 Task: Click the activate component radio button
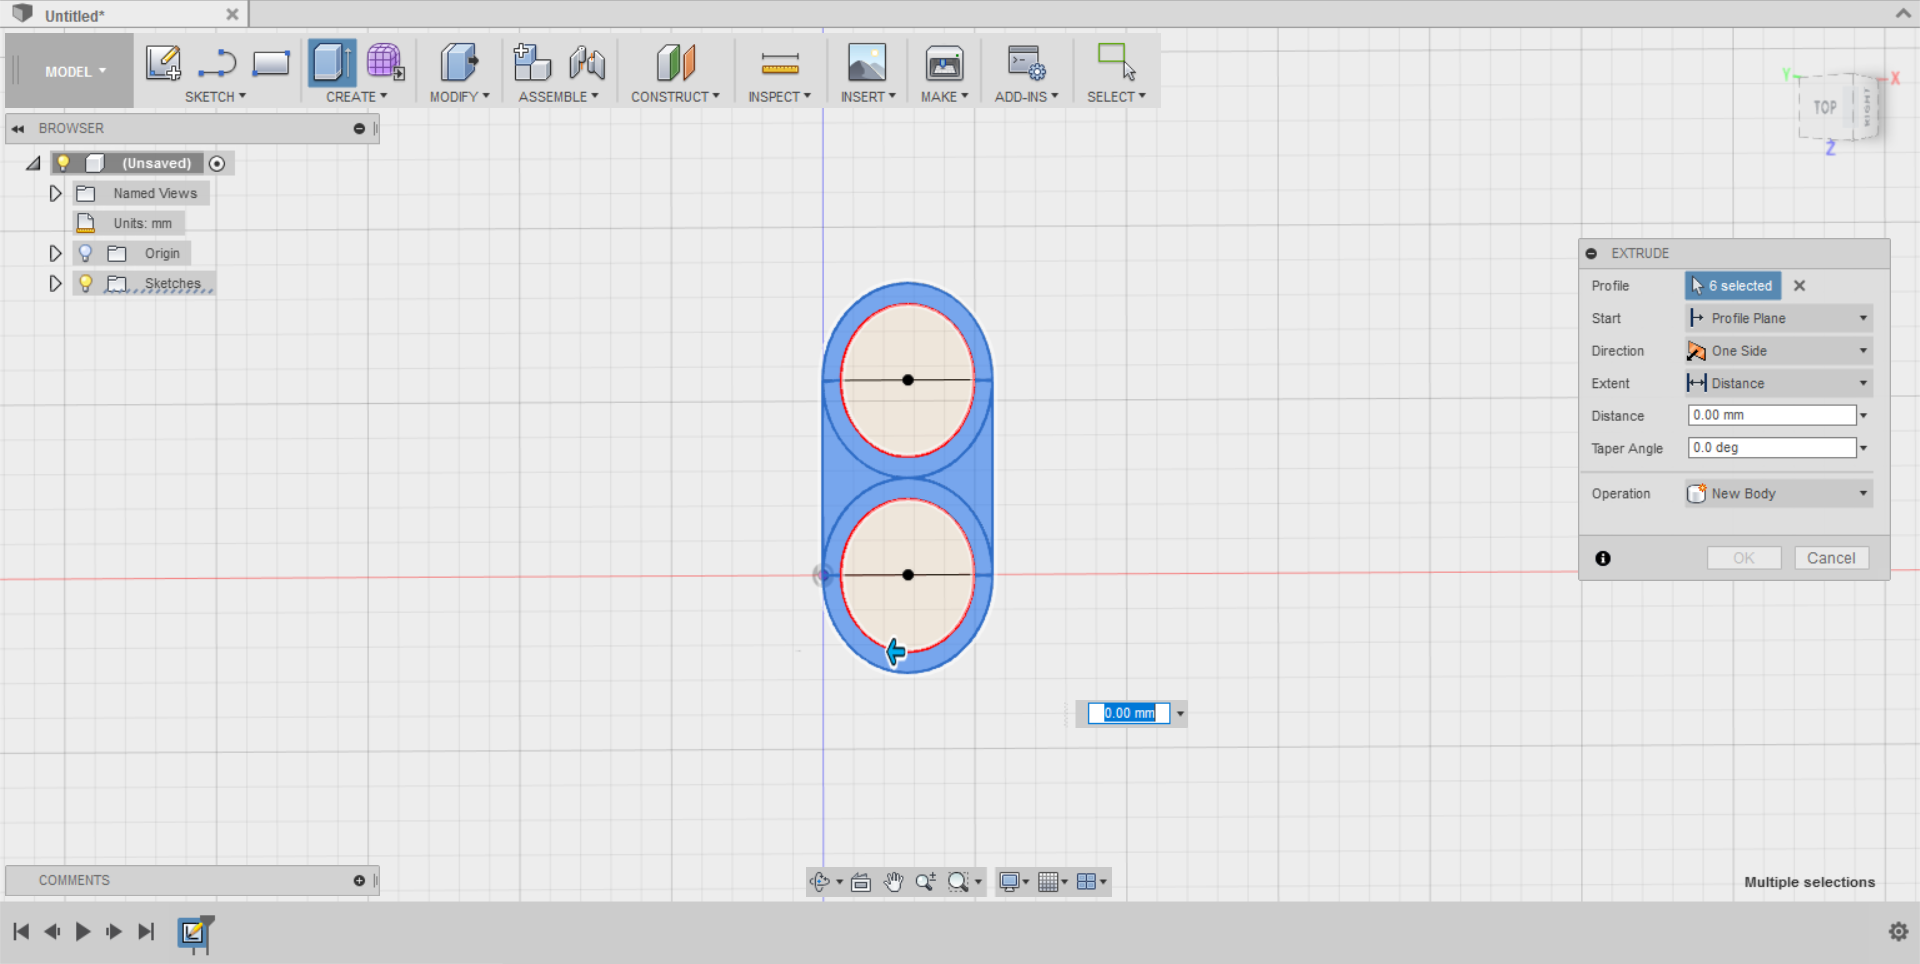click(x=217, y=163)
